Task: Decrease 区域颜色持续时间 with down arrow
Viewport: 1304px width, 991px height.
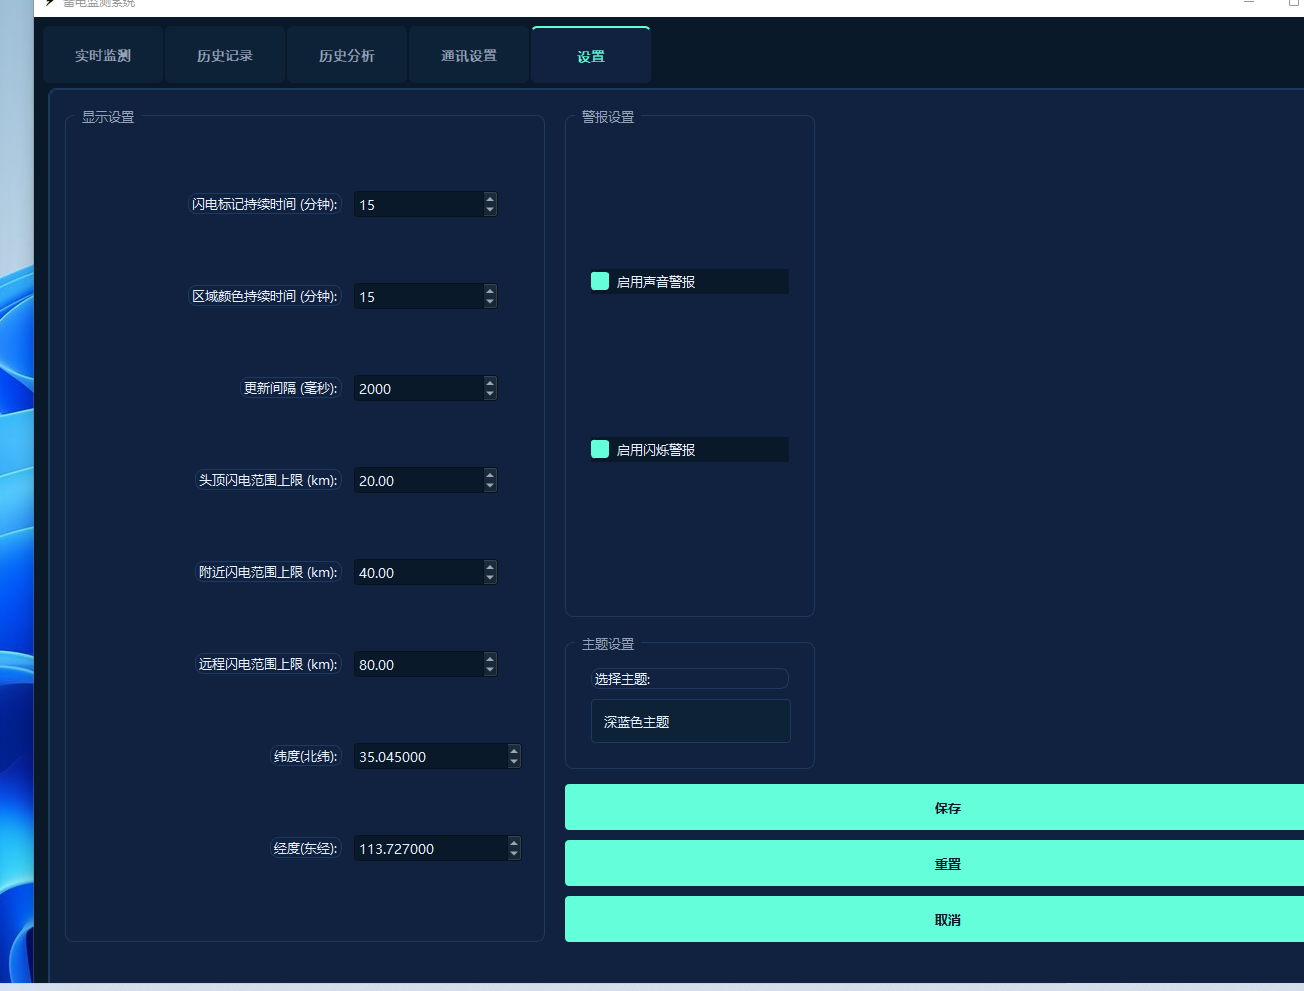Action: coord(490,302)
